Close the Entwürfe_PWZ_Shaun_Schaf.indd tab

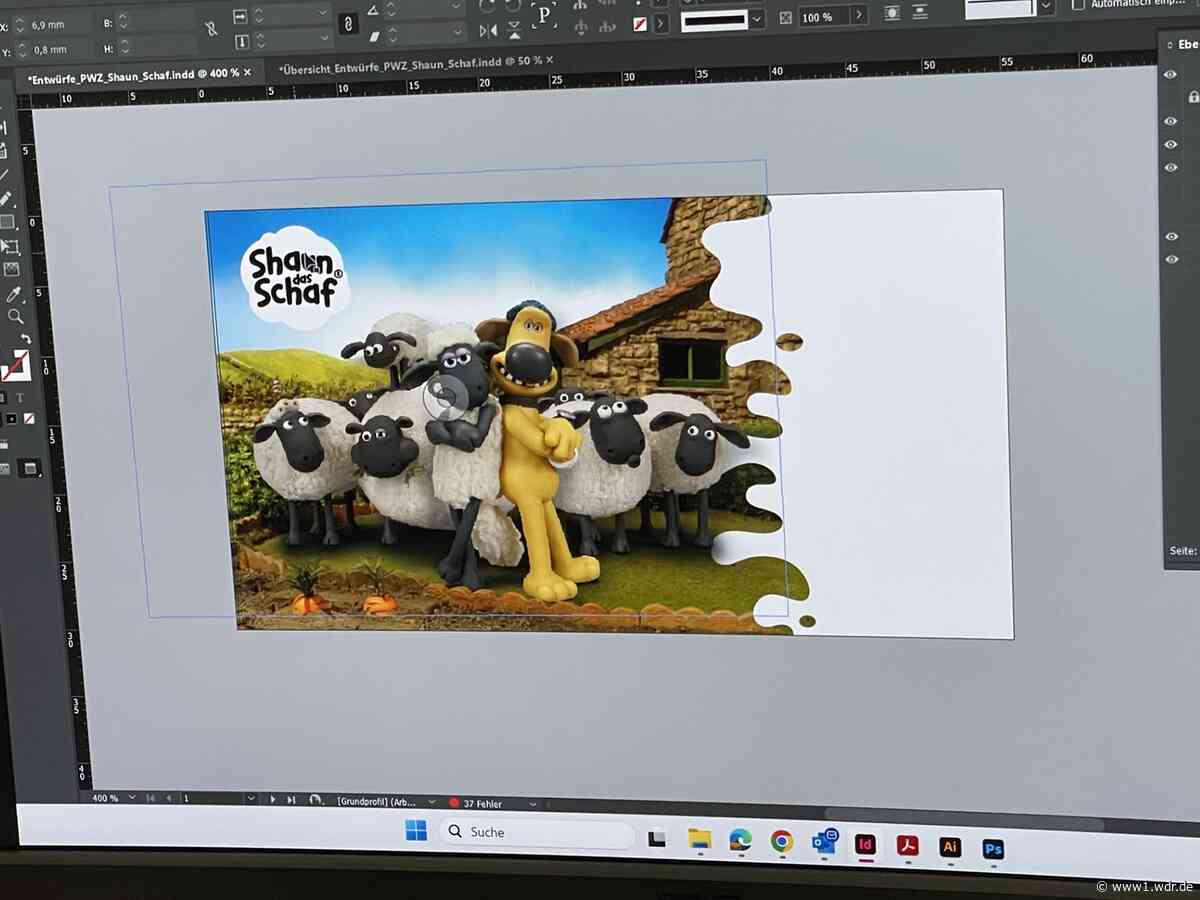click(x=248, y=72)
